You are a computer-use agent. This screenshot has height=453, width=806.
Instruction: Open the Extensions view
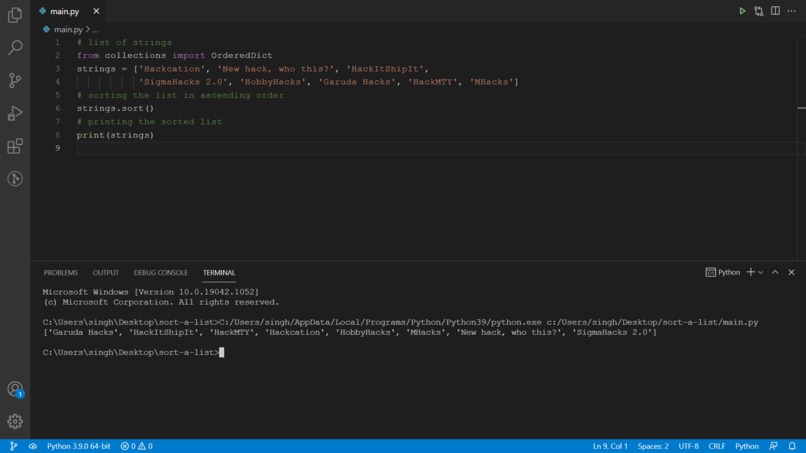(15, 146)
